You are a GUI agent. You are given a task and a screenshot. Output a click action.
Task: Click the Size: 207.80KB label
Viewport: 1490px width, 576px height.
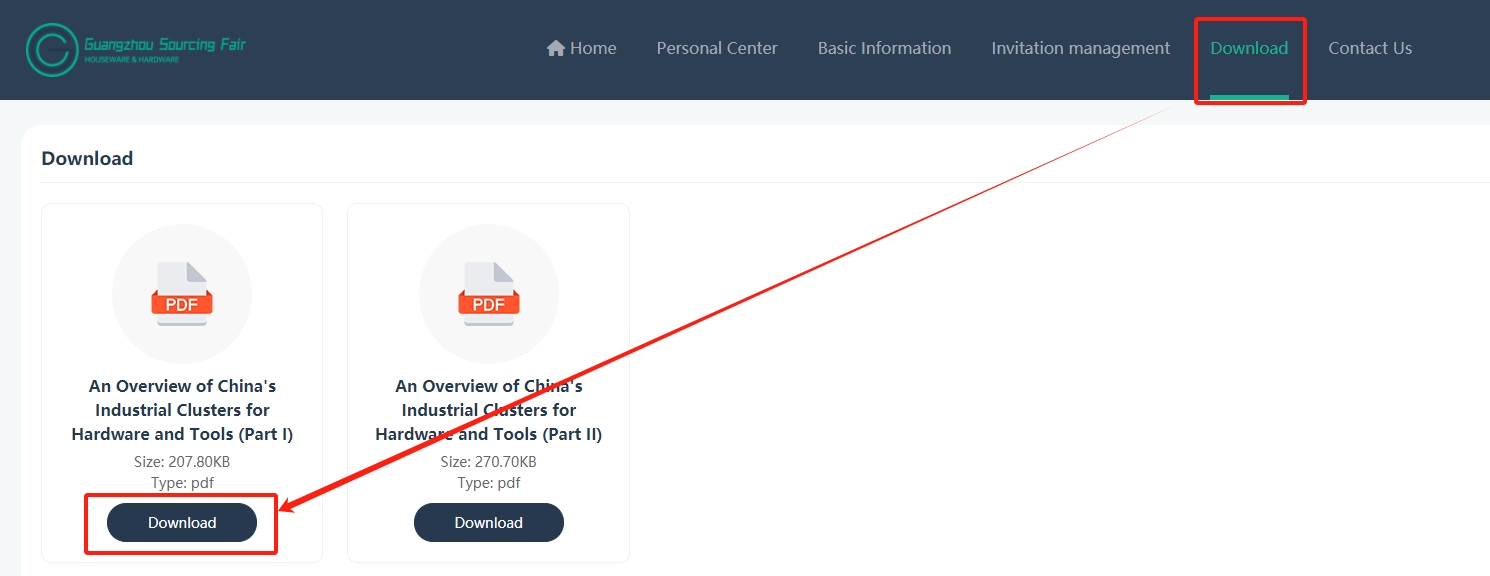click(x=182, y=462)
